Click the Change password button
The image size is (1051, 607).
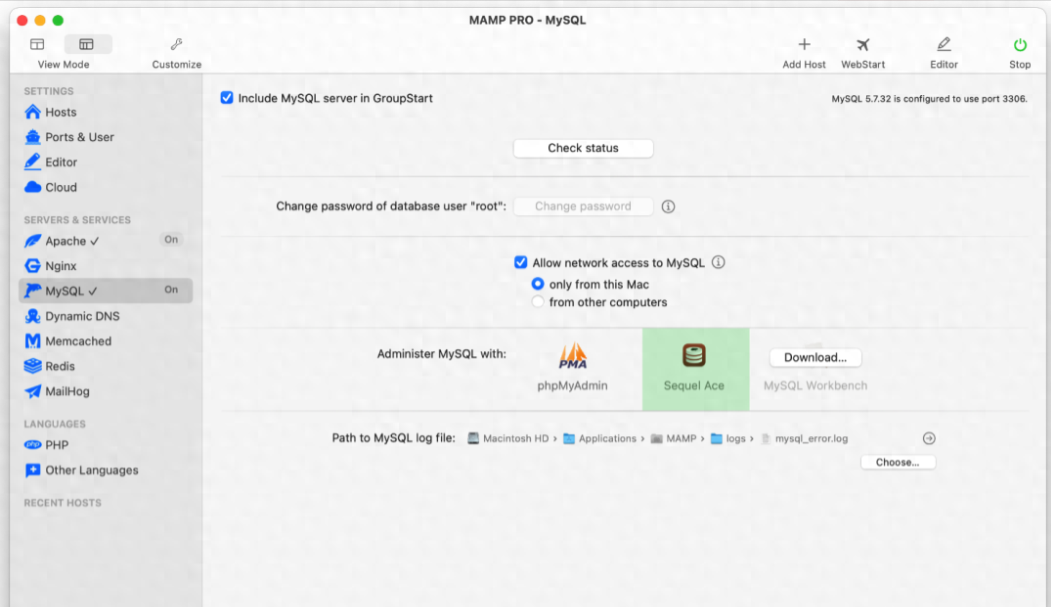(x=583, y=206)
